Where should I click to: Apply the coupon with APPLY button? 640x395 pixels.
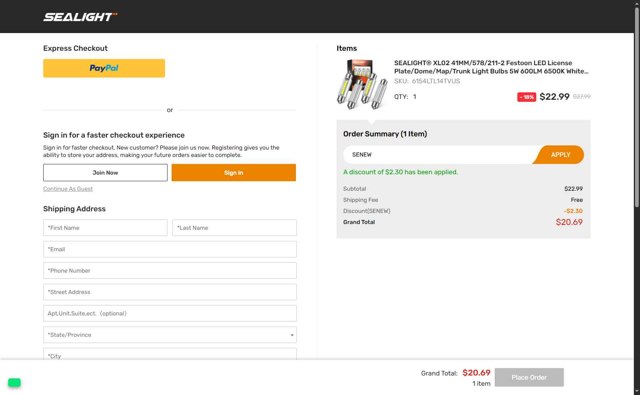coord(560,155)
